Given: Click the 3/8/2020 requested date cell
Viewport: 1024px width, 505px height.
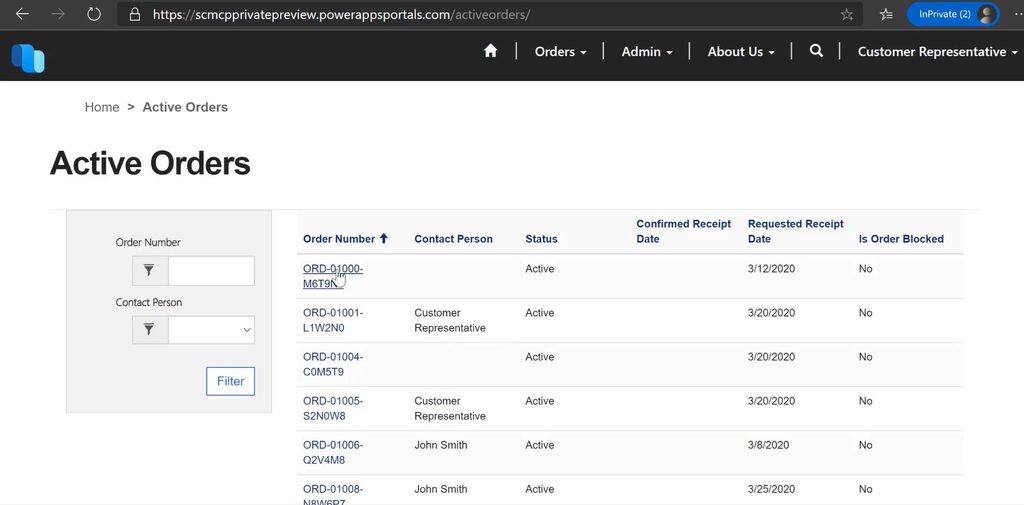Looking at the screenshot, I should (768, 445).
